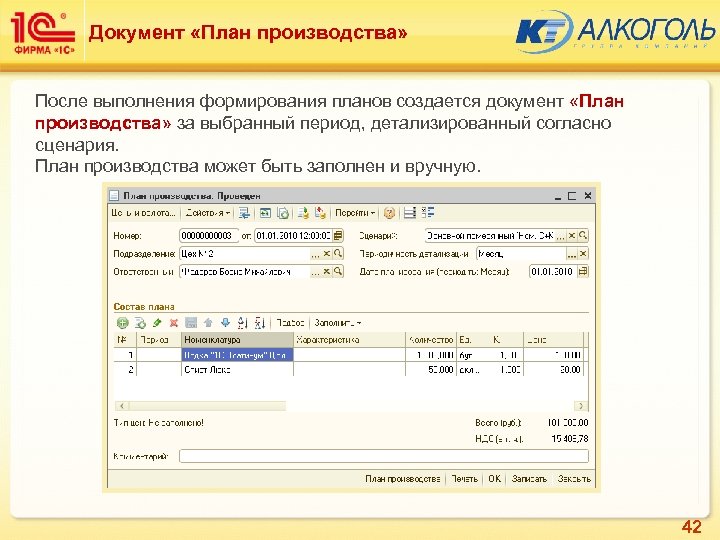
Task: Open the calendar picker for the document date
Action: tap(338, 236)
